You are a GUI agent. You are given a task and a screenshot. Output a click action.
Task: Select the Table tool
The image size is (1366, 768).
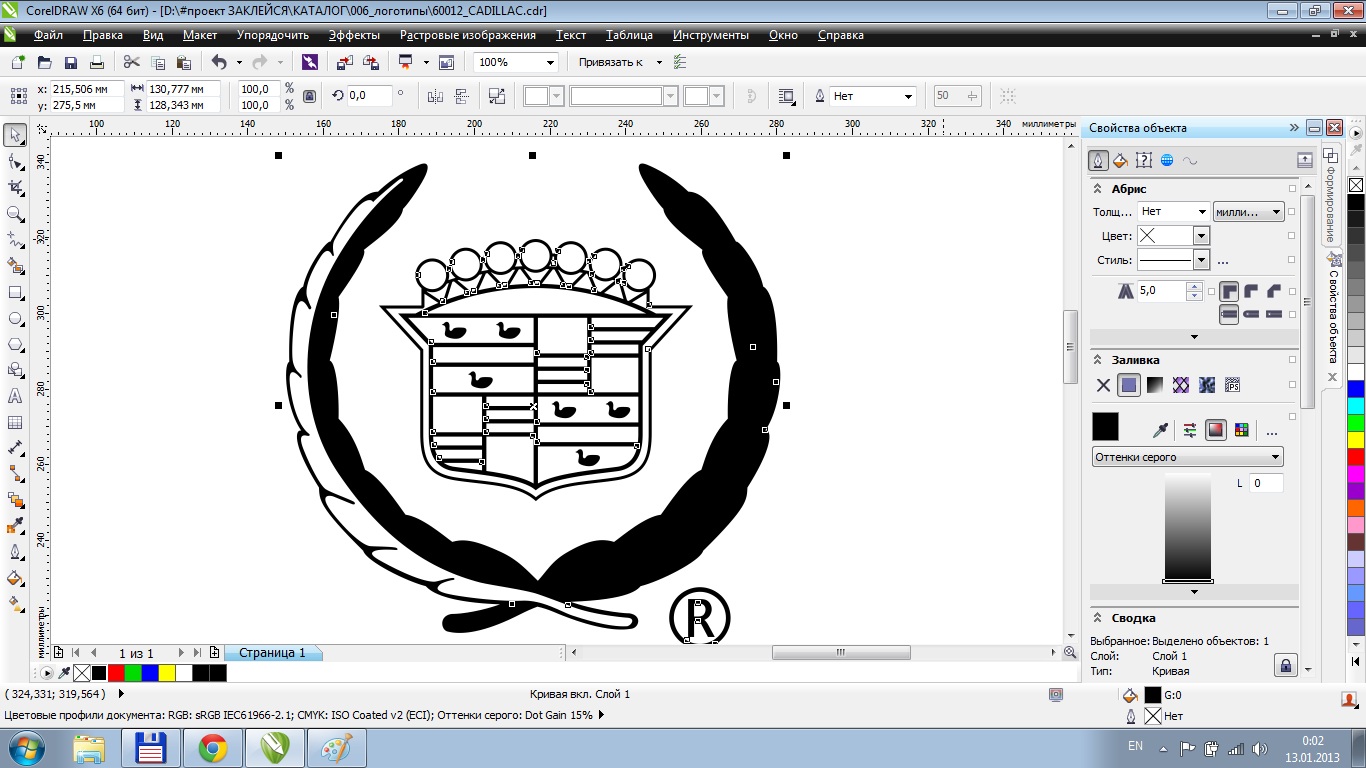16,423
